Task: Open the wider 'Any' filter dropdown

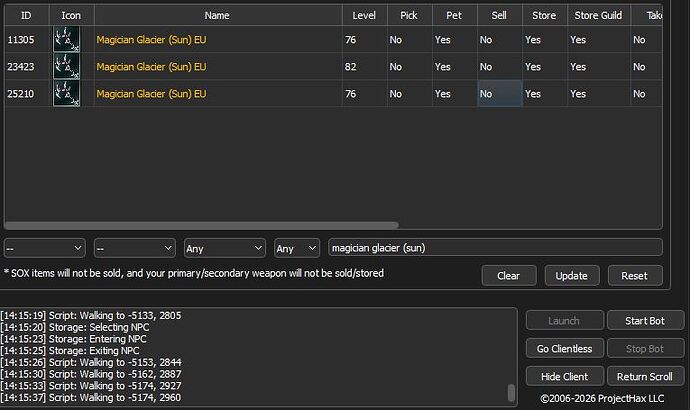Action: (224, 248)
